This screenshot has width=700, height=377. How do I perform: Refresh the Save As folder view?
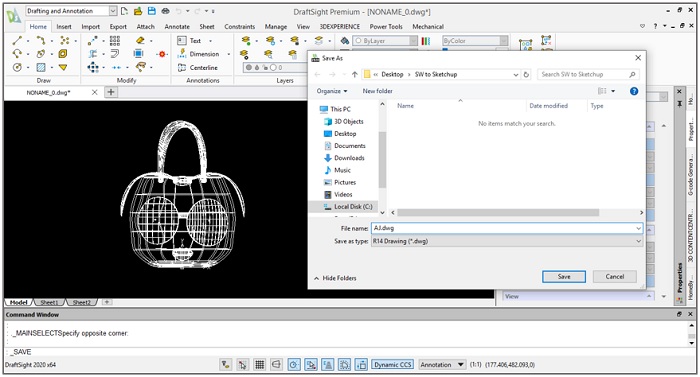tap(526, 75)
